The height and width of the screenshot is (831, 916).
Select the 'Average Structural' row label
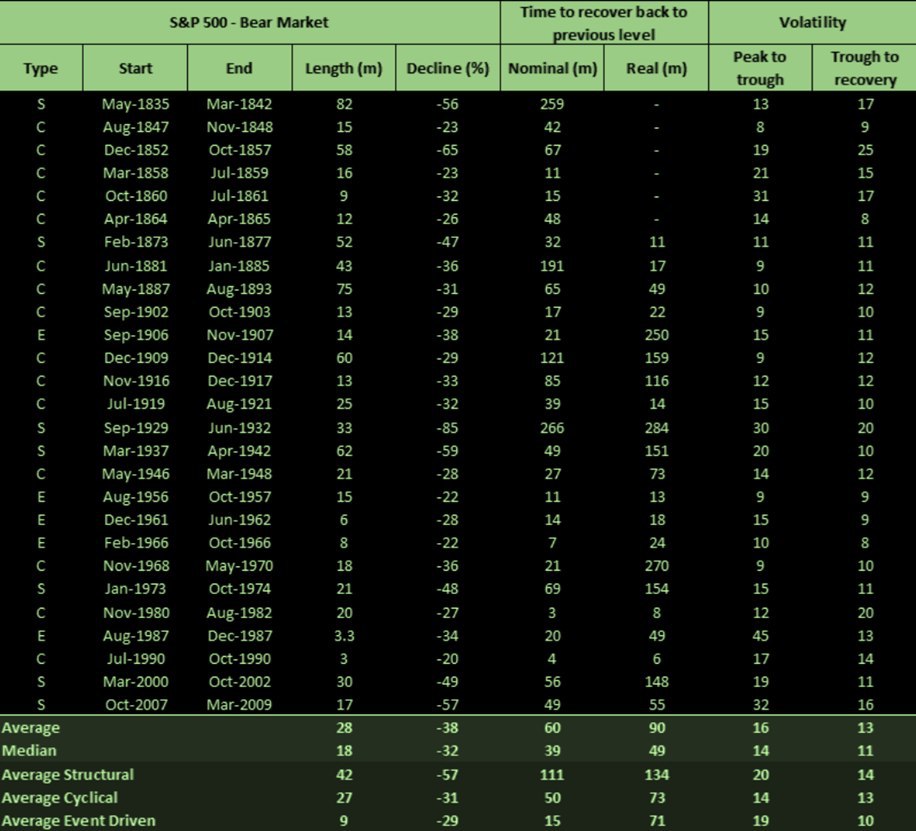click(68, 775)
